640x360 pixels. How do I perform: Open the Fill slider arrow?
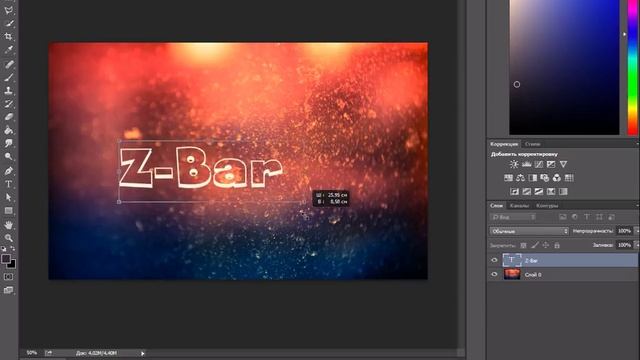637,245
